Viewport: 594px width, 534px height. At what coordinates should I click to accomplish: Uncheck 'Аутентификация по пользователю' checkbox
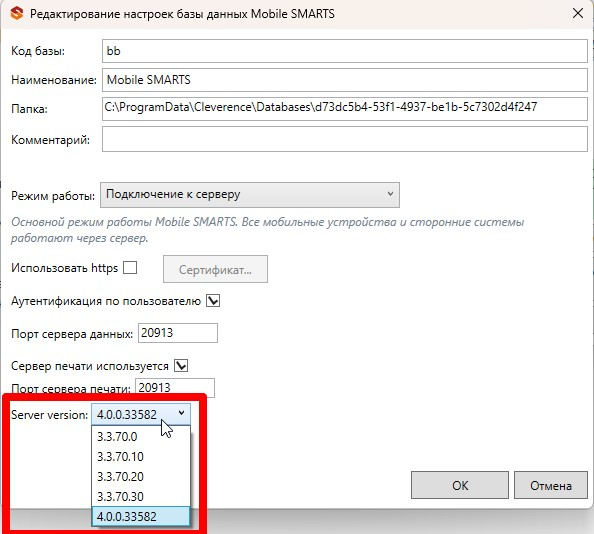213,301
